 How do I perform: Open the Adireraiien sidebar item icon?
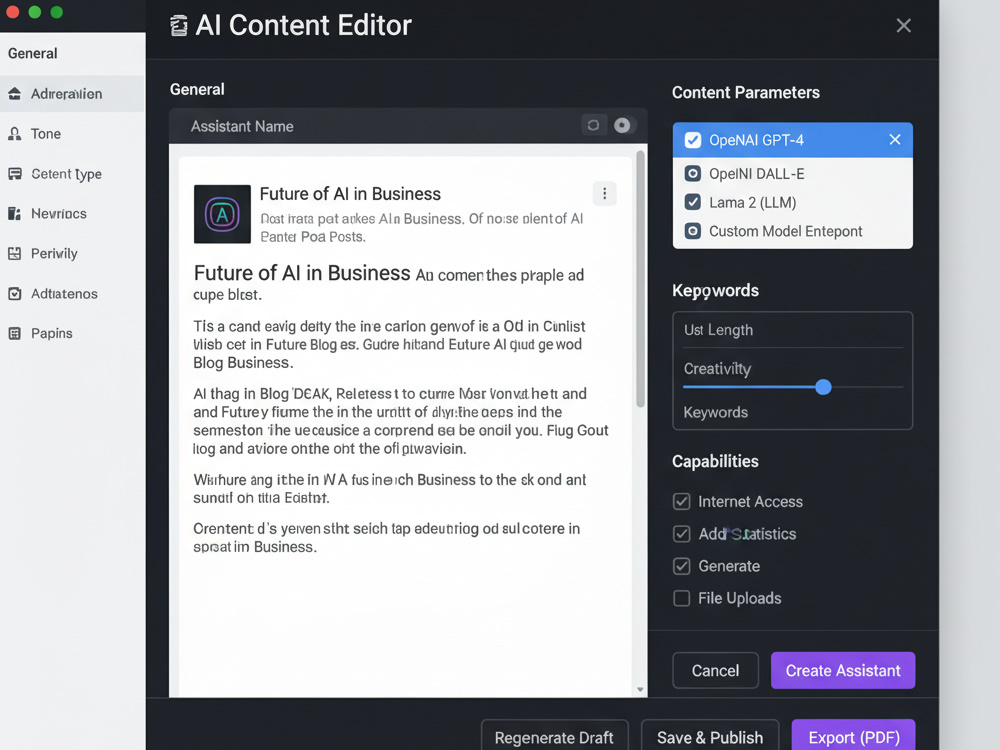tap(14, 94)
